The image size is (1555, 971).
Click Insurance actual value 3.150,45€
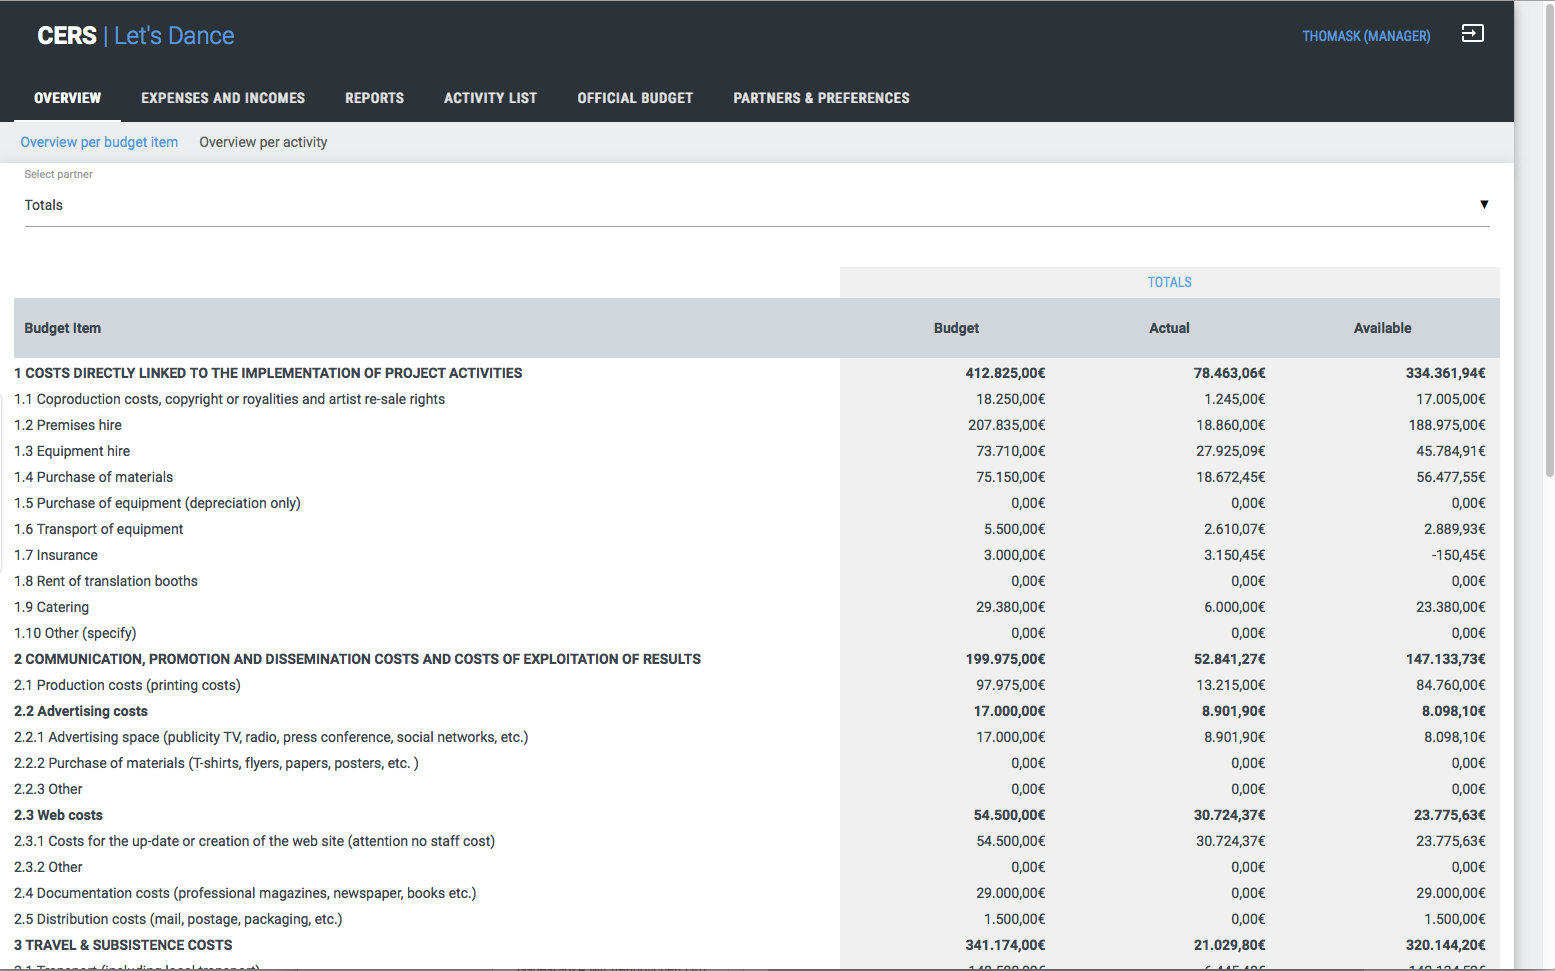[x=1234, y=555]
